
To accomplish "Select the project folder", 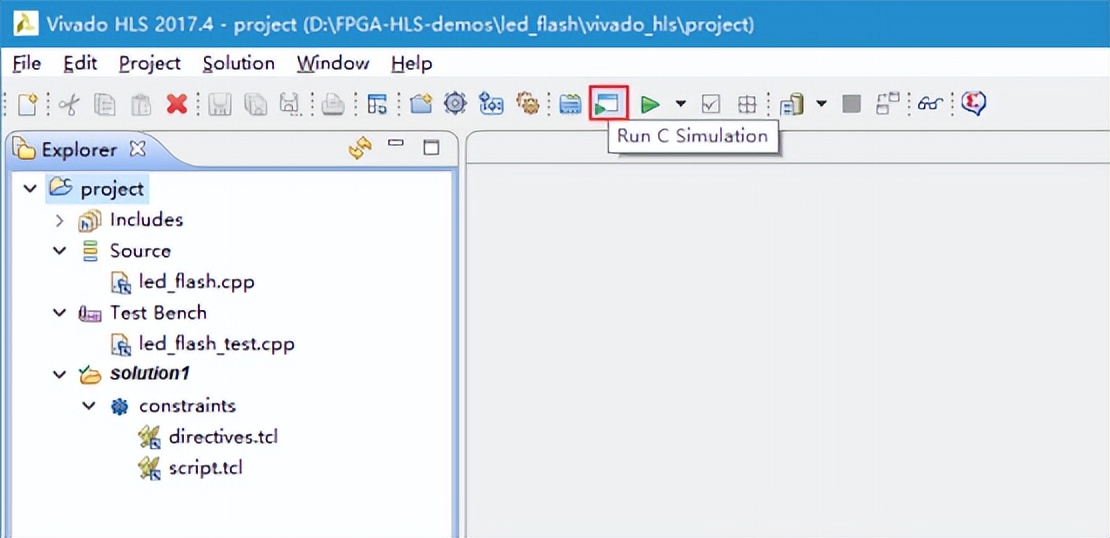I will (x=96, y=189).
